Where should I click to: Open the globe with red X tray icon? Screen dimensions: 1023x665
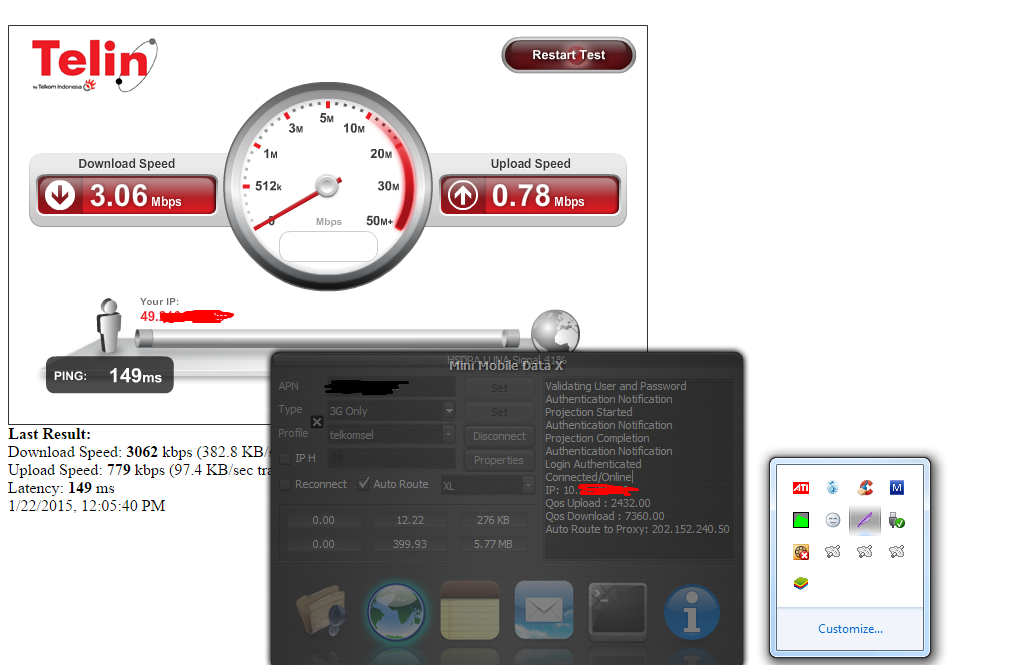[801, 552]
